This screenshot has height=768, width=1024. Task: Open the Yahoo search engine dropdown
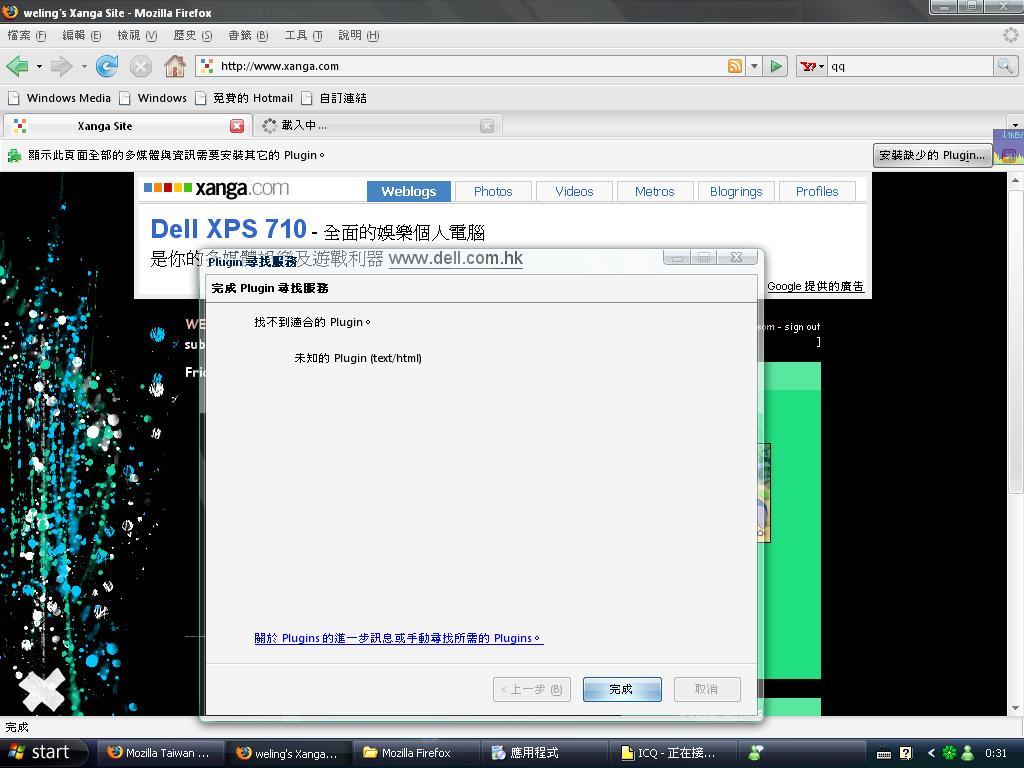pyautogui.click(x=812, y=66)
